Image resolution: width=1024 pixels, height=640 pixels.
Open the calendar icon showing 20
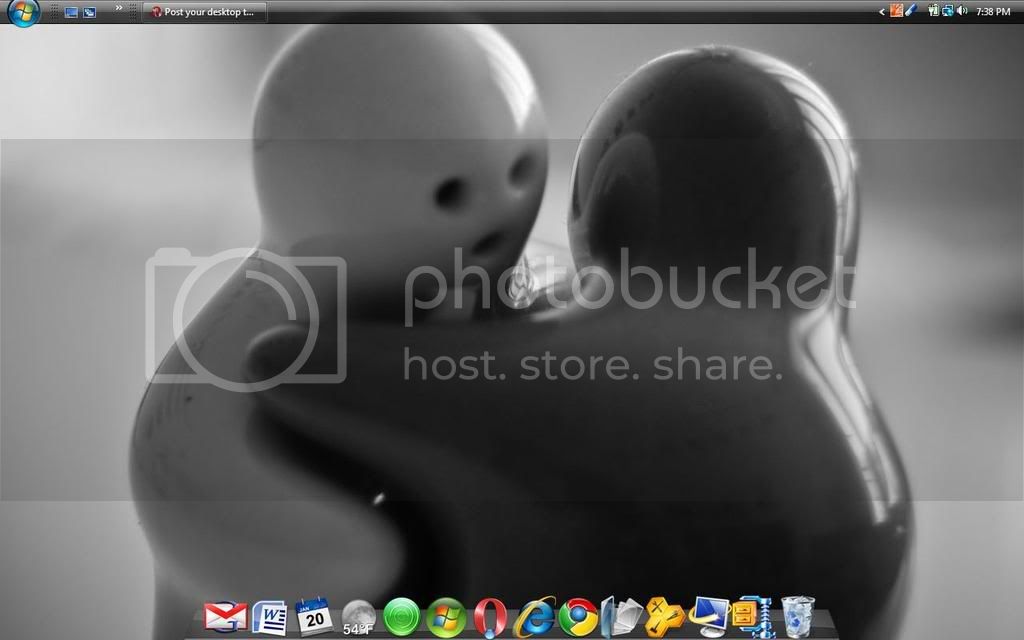[x=313, y=616]
